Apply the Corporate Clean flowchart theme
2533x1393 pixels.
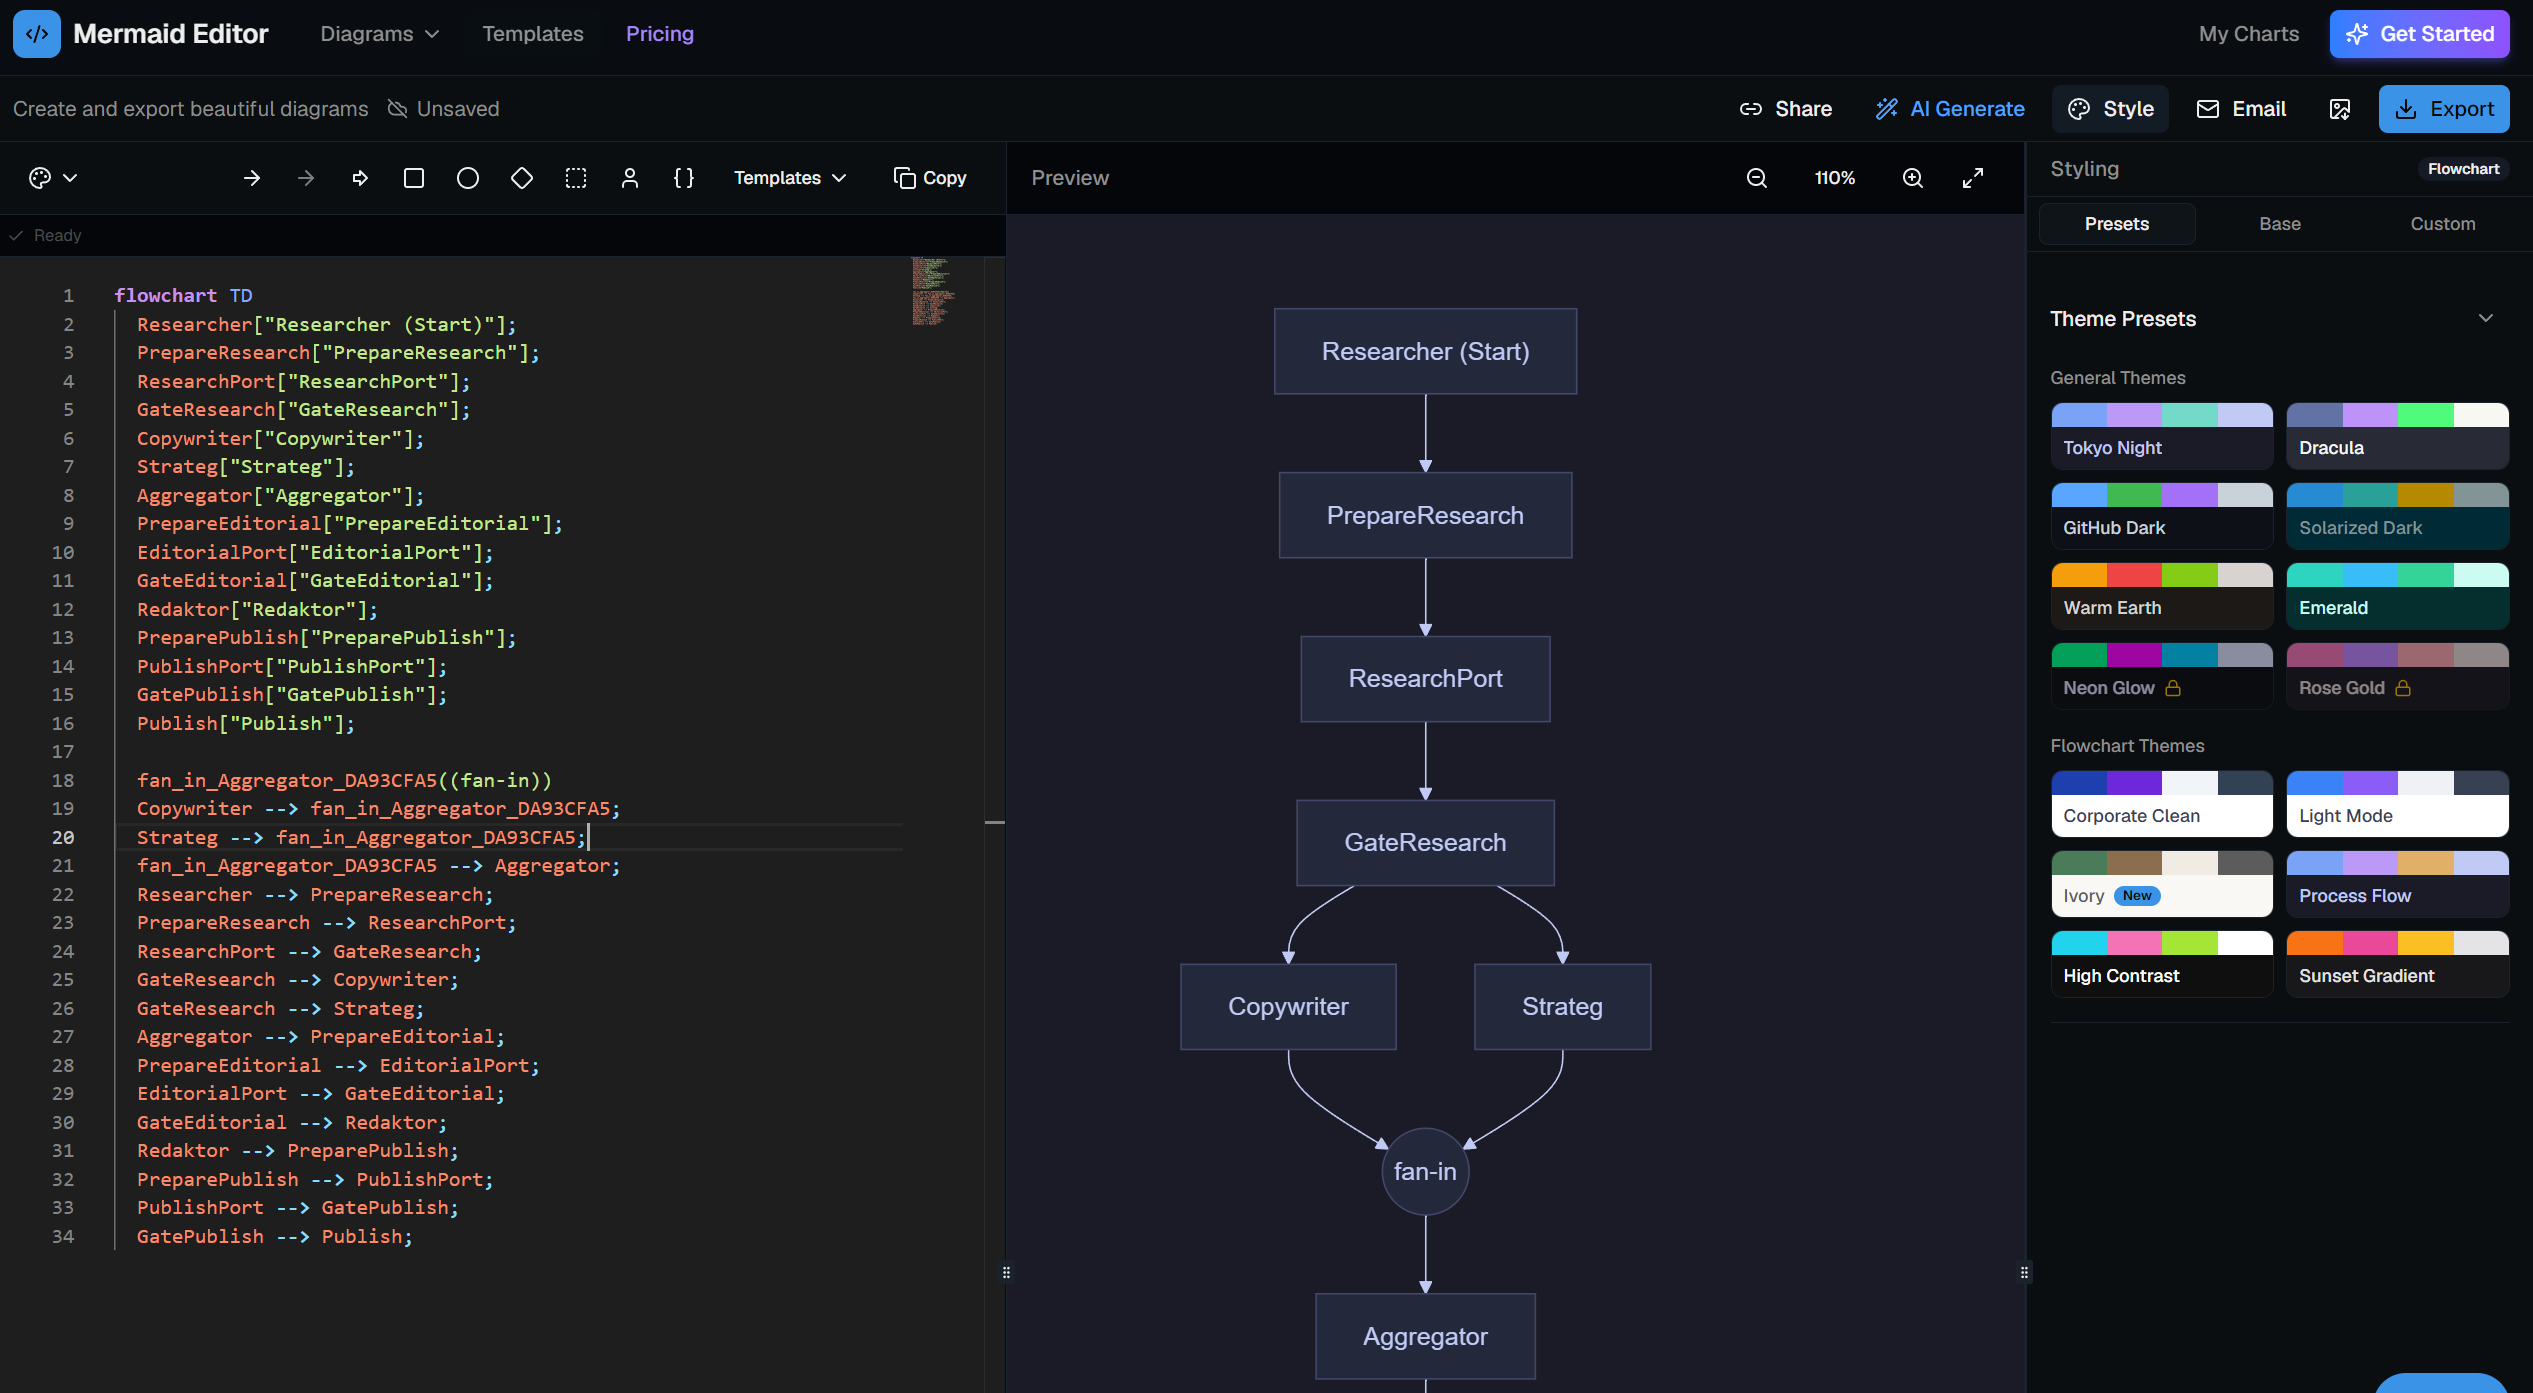tap(2162, 804)
